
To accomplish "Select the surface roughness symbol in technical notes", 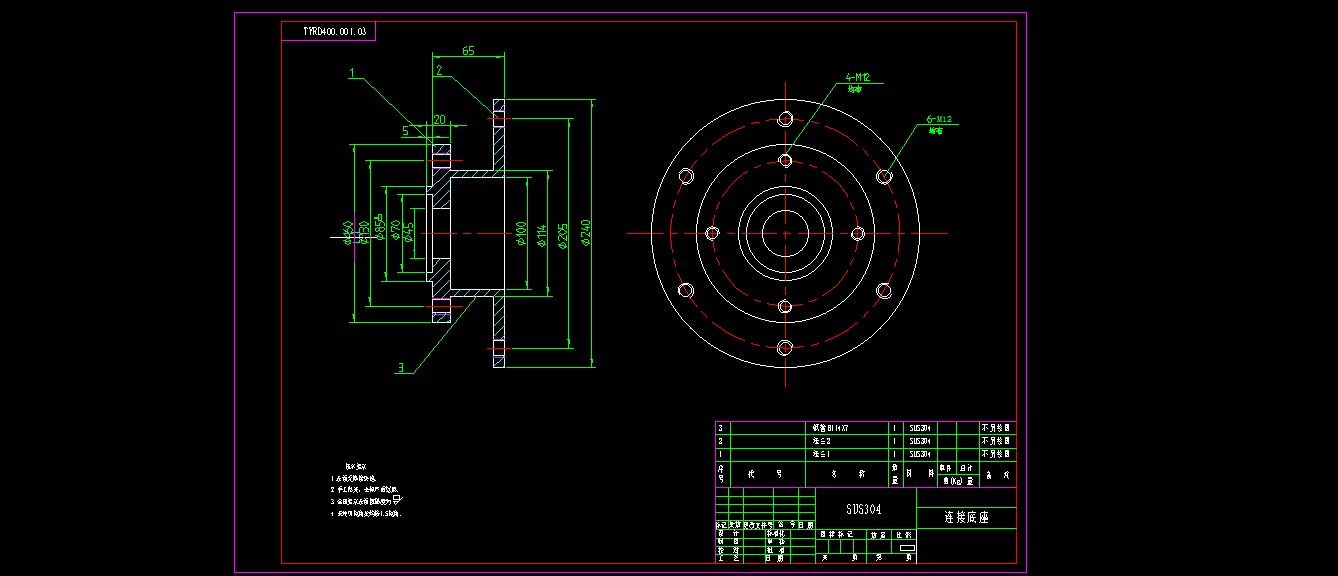I will click(x=396, y=498).
